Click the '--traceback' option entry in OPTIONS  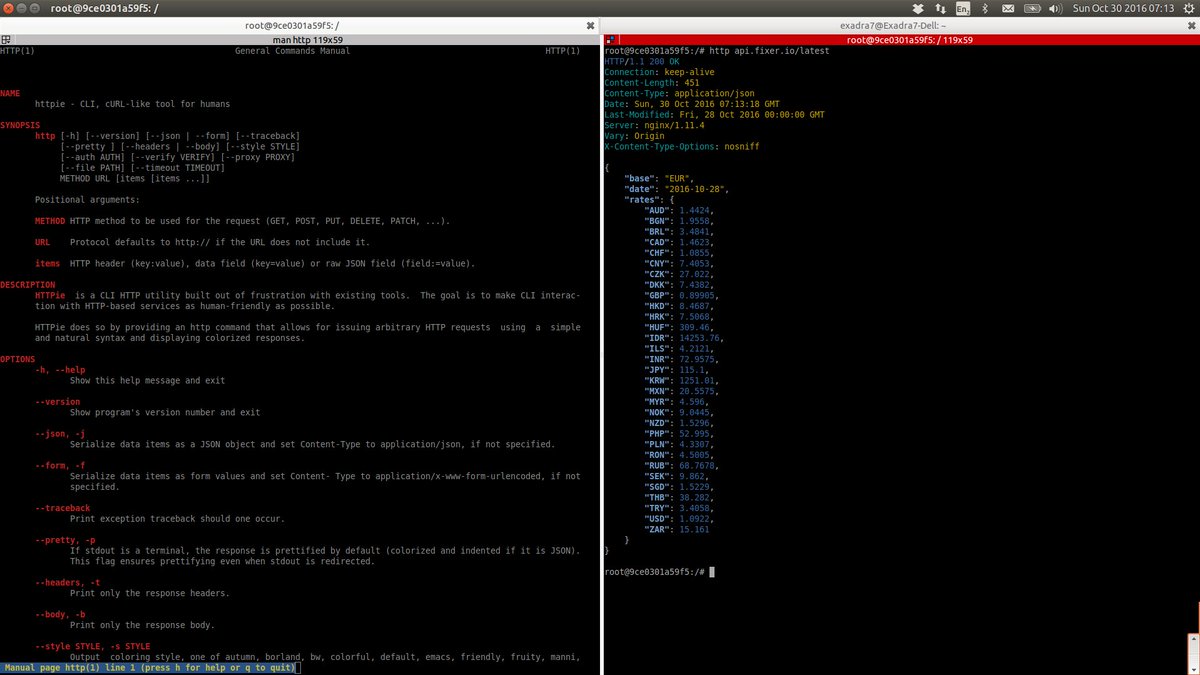pos(62,508)
